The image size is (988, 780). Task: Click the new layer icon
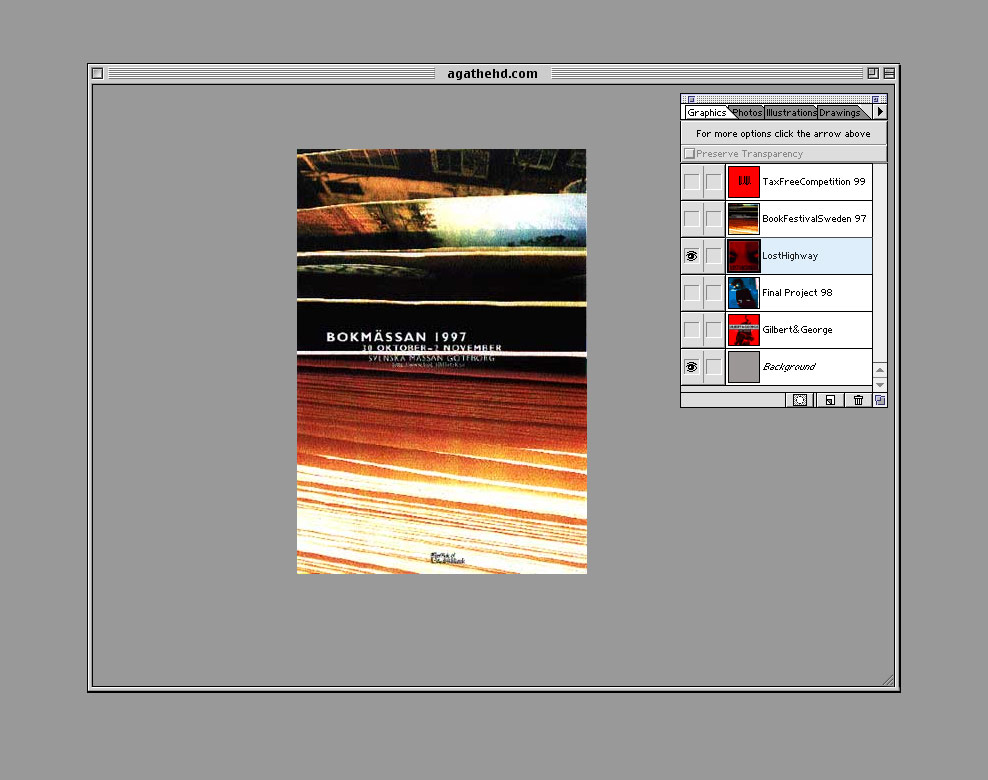[830, 400]
